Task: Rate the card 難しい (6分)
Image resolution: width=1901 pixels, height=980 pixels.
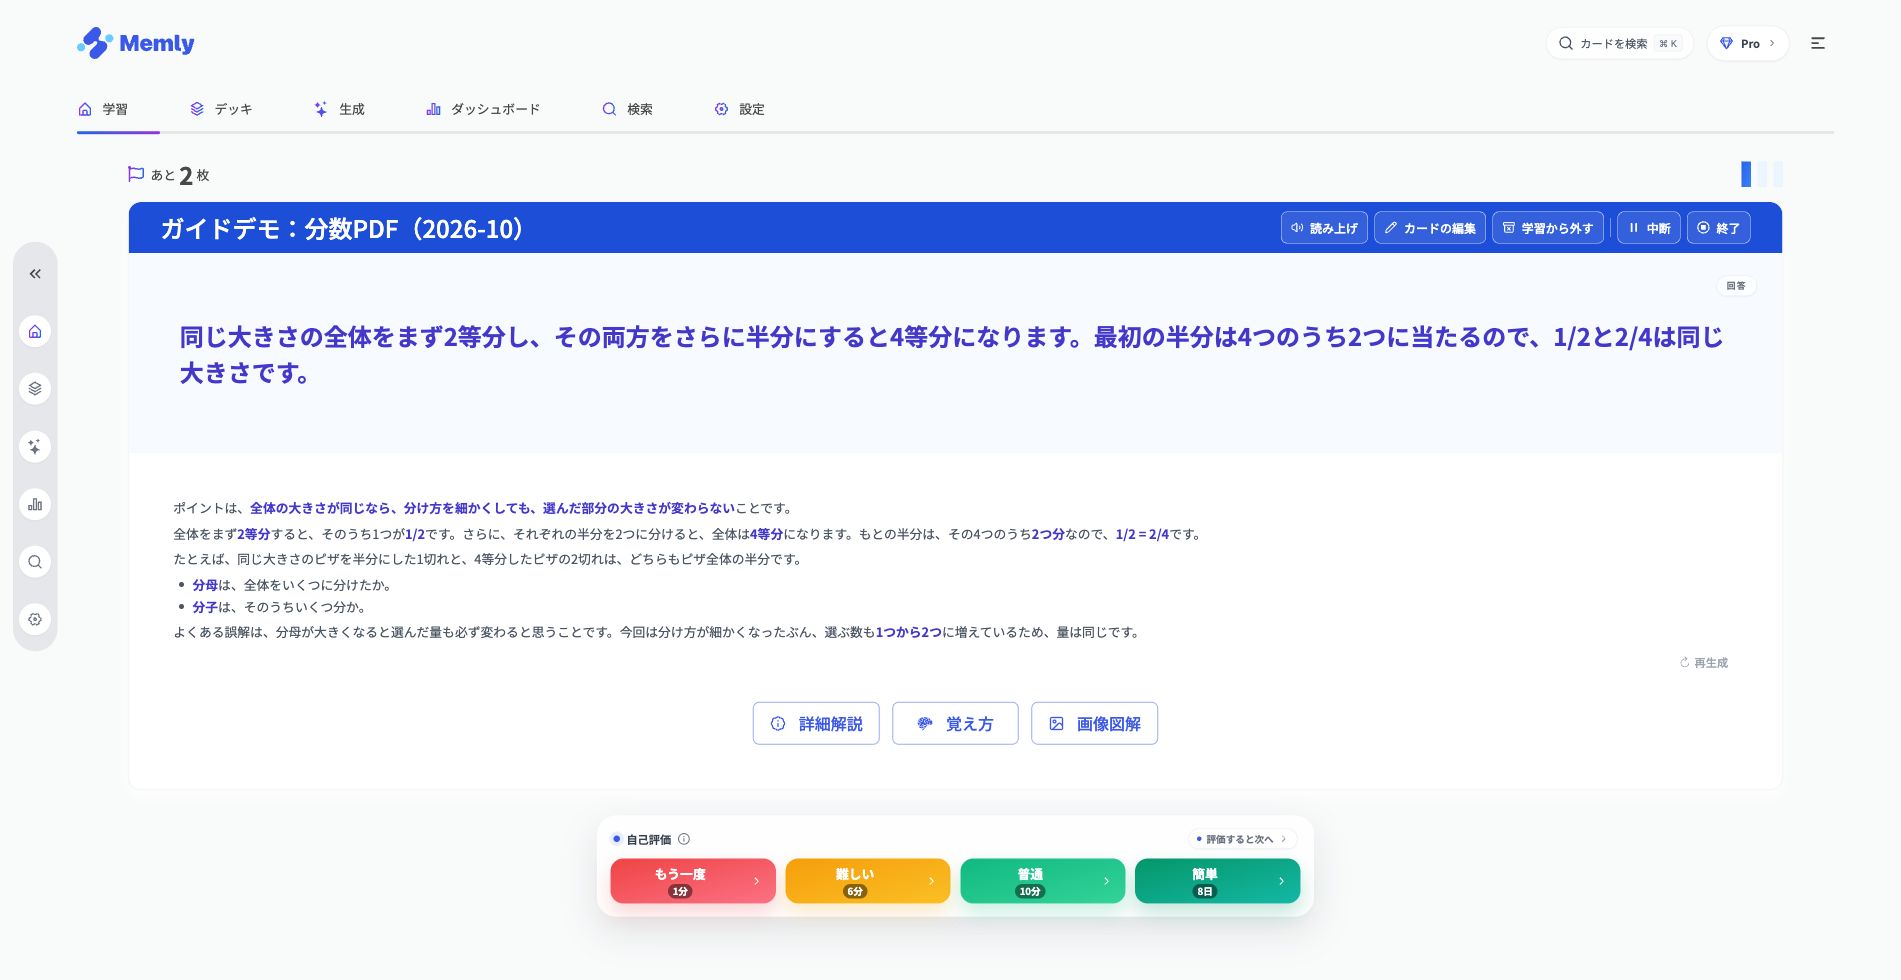Action: (868, 881)
